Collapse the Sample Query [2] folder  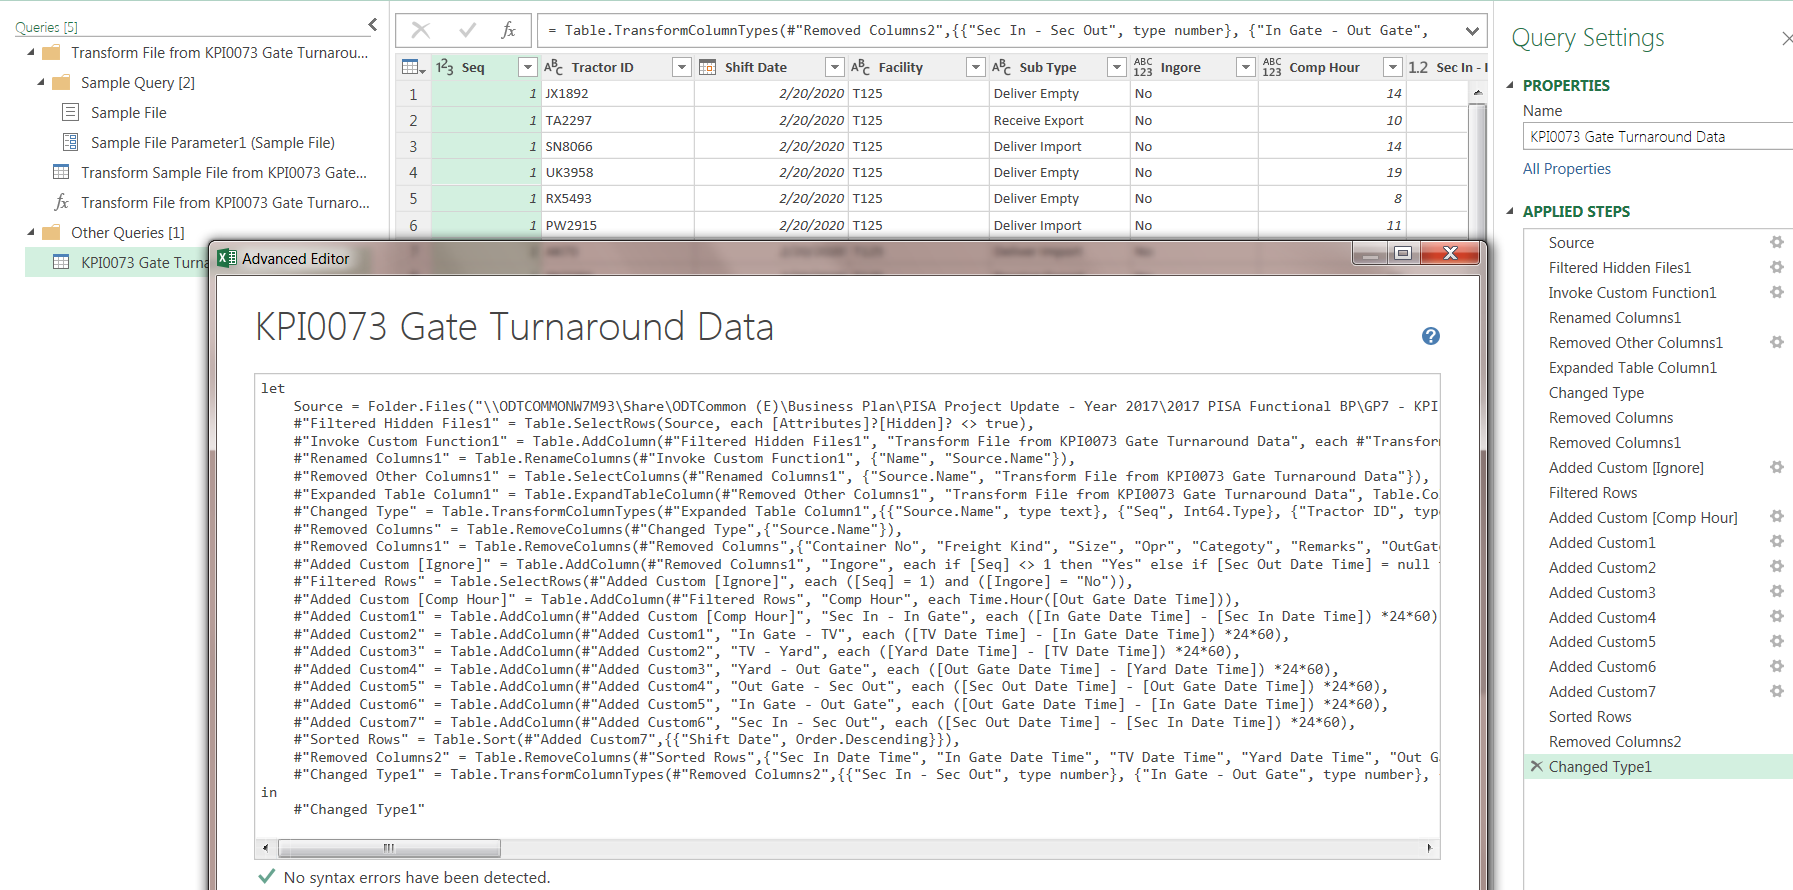tap(41, 82)
